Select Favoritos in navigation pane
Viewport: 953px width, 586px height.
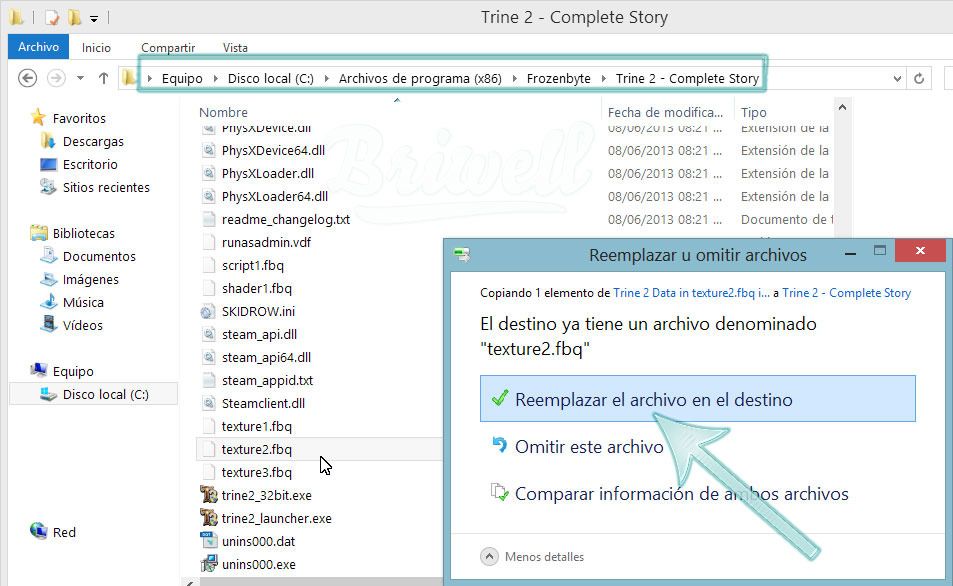79,118
